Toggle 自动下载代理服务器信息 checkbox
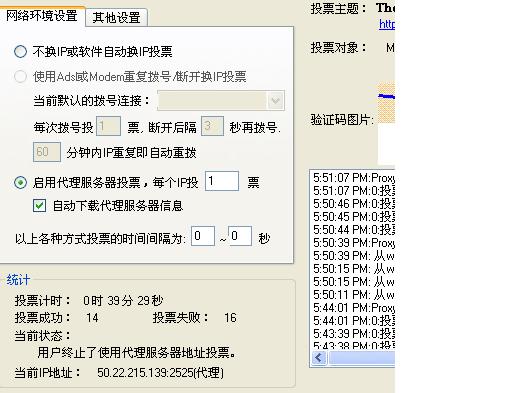 pos(39,206)
